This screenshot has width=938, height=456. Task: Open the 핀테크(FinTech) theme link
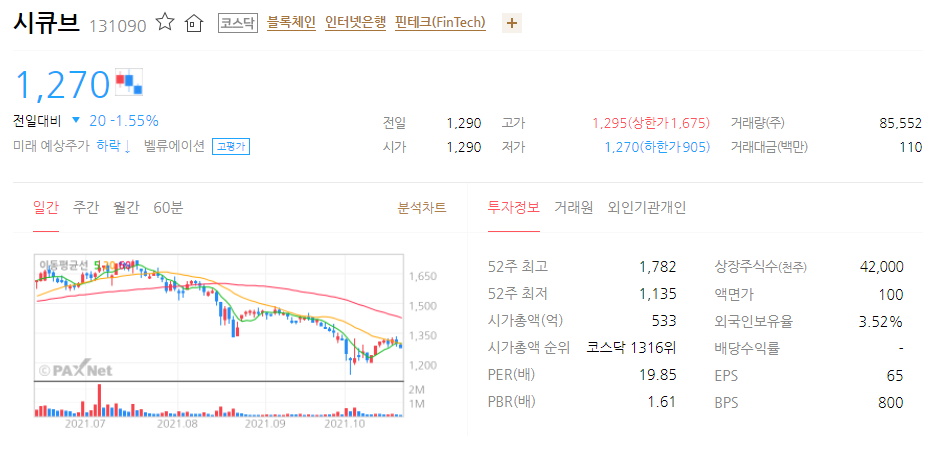tap(440, 23)
